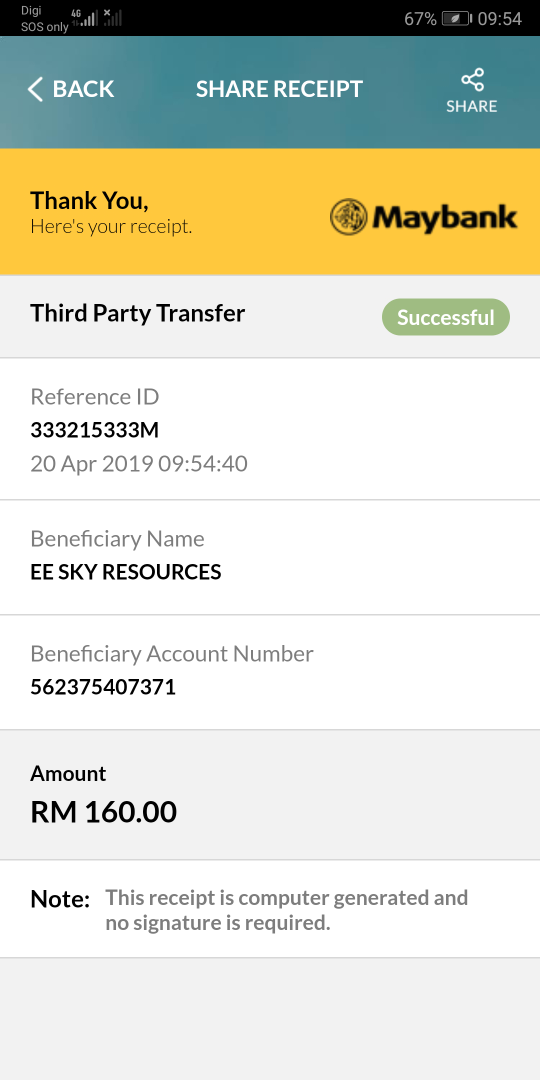The height and width of the screenshot is (1080, 540).
Task: Tap the Maybank wordmark text
Action: pyautogui.click(x=445, y=218)
